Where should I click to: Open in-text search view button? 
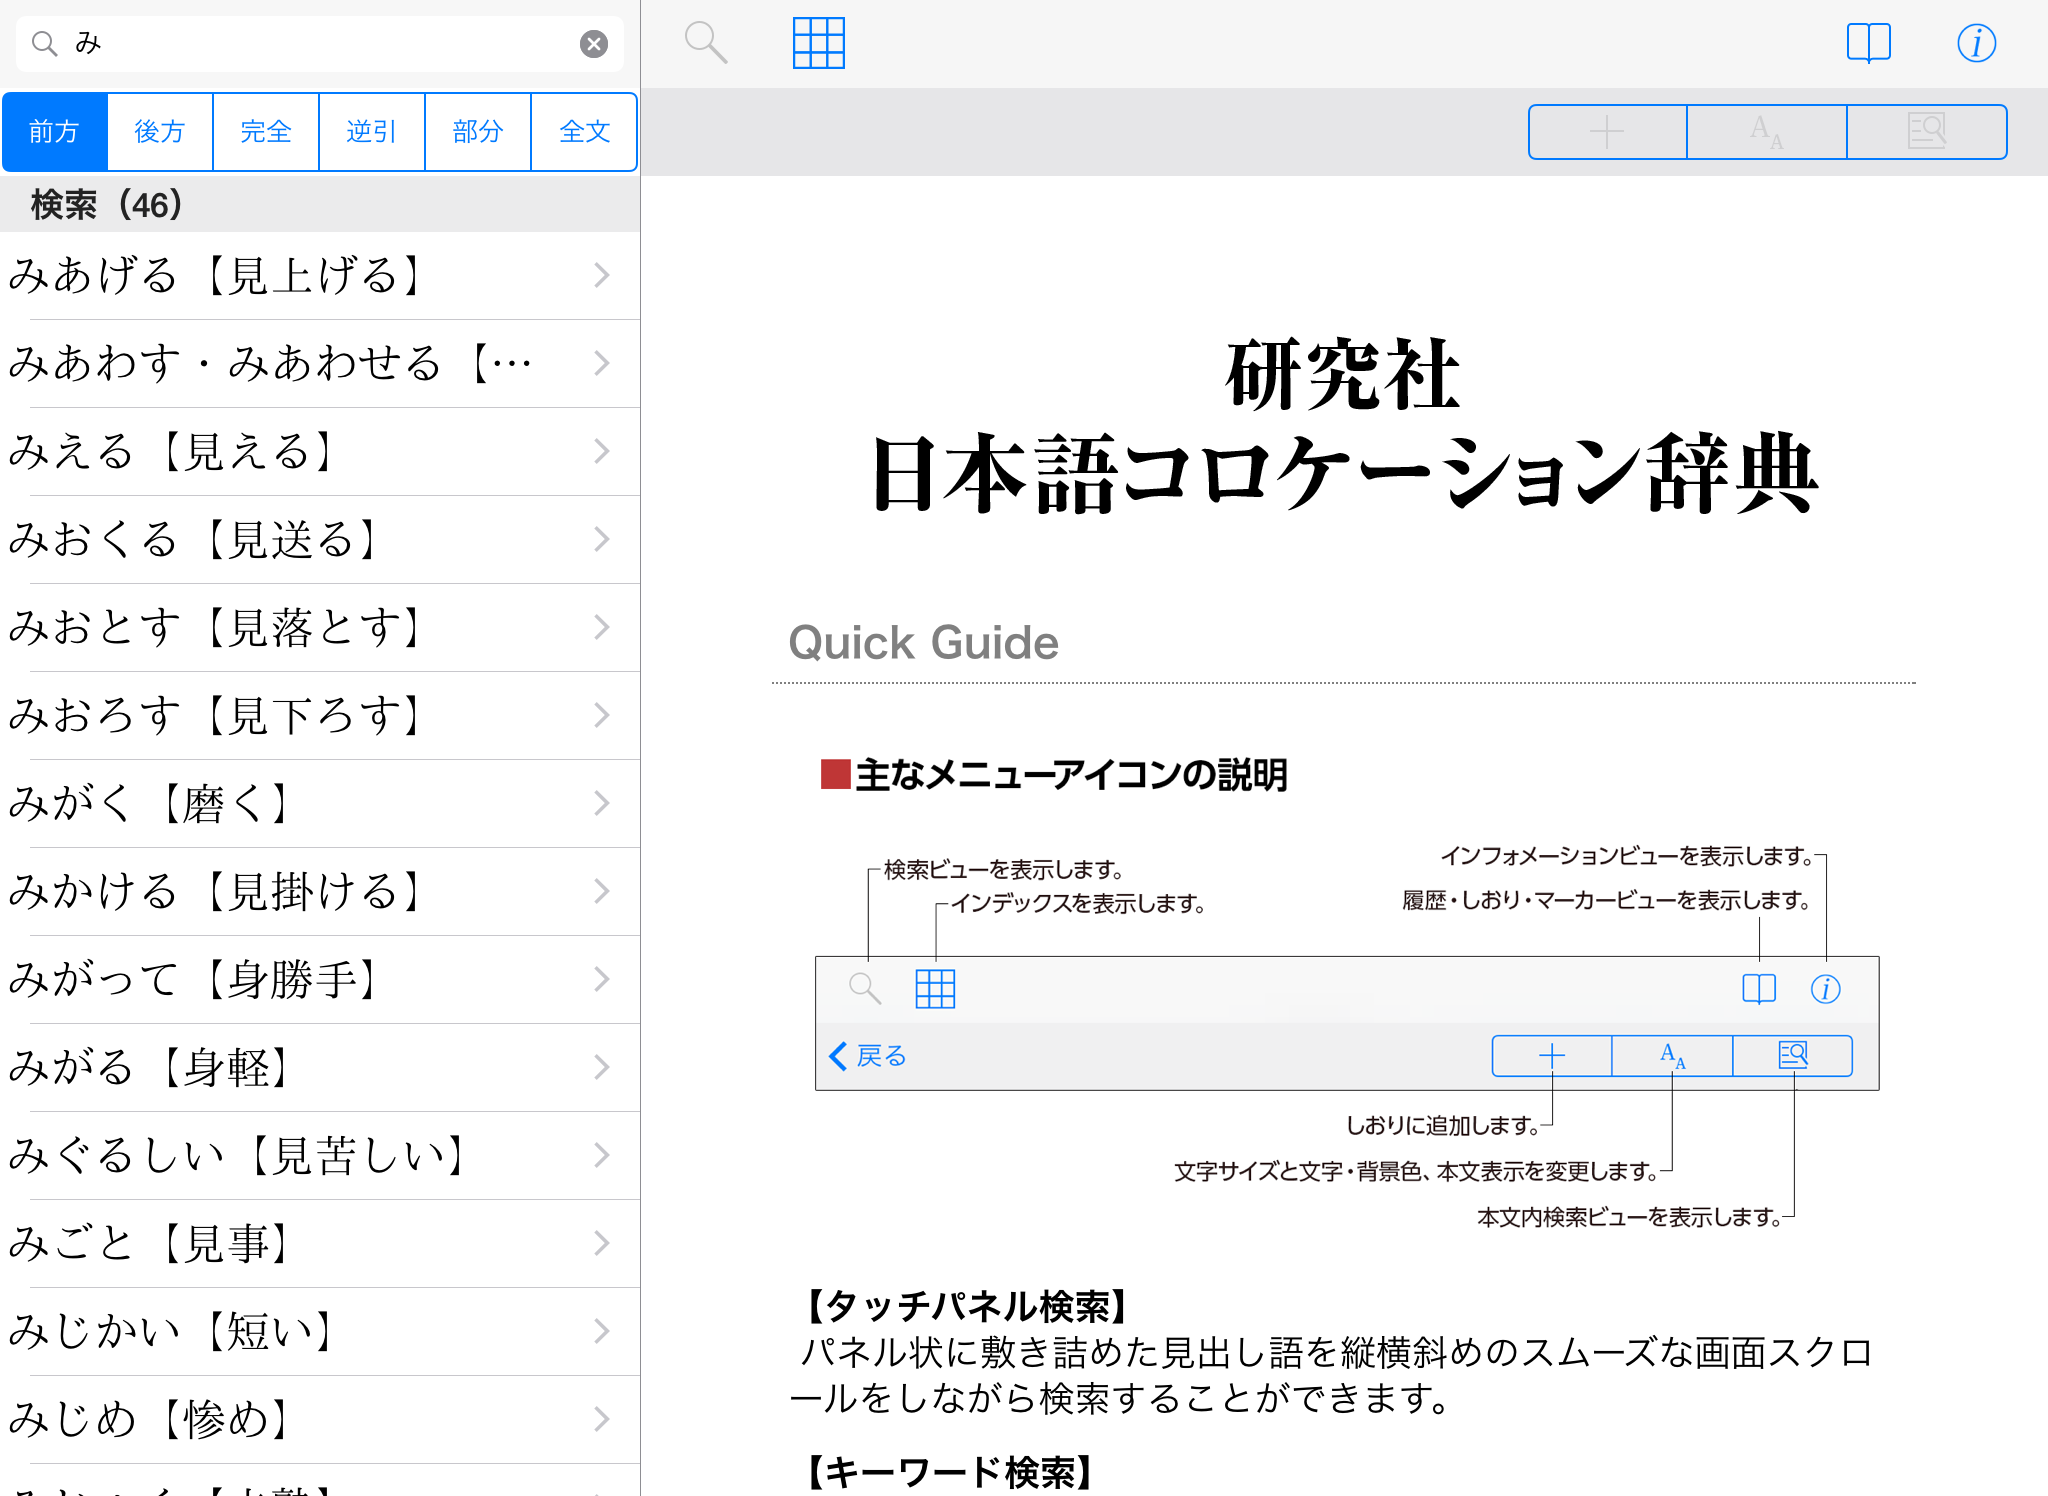coord(1926,132)
